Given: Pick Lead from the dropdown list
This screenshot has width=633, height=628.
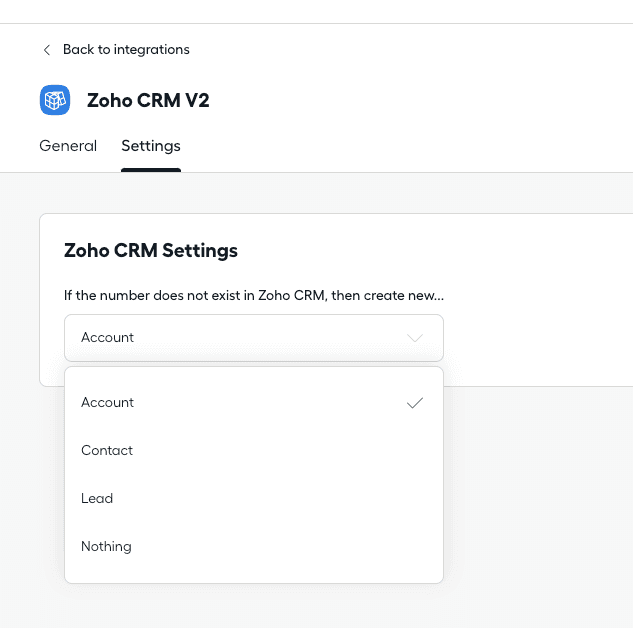Looking at the screenshot, I should (x=97, y=499).
